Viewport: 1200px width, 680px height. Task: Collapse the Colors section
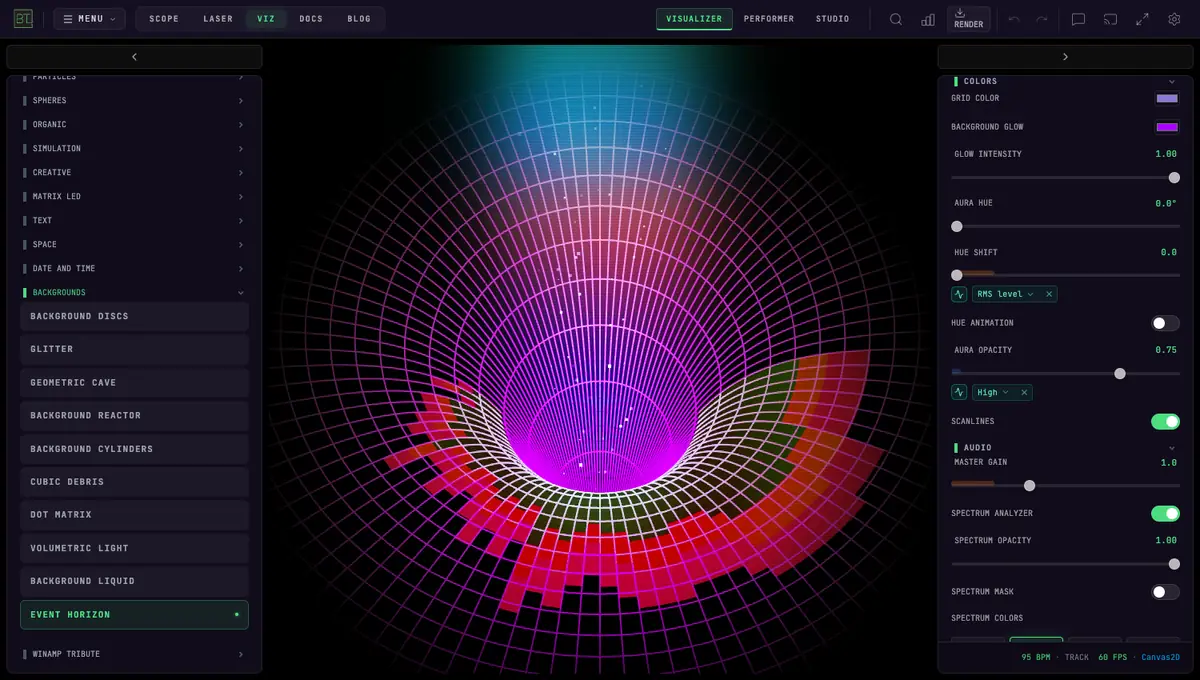(1065, 81)
